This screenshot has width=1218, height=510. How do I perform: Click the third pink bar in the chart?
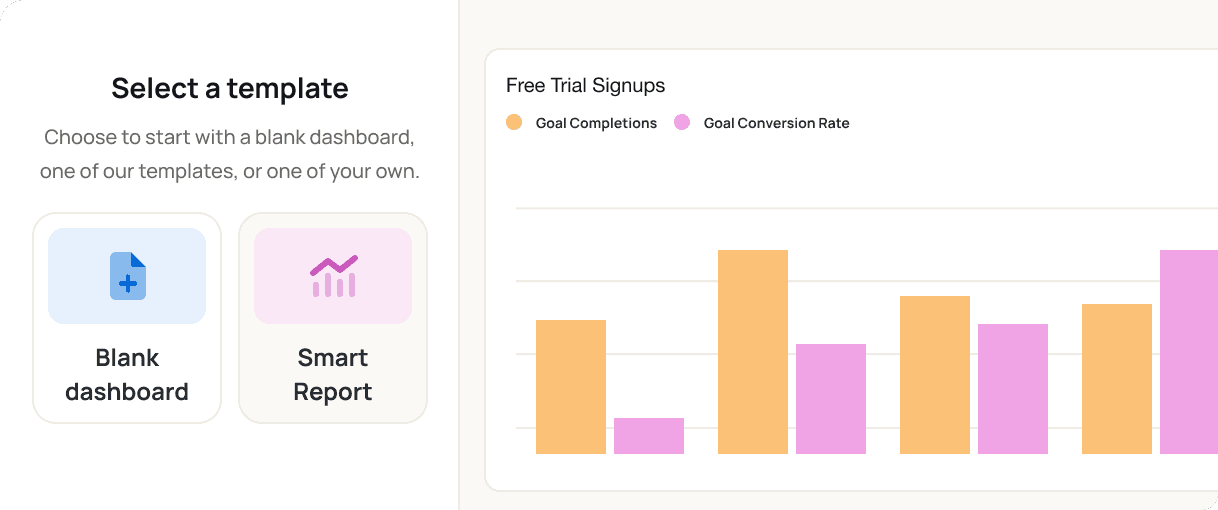[1013, 389]
